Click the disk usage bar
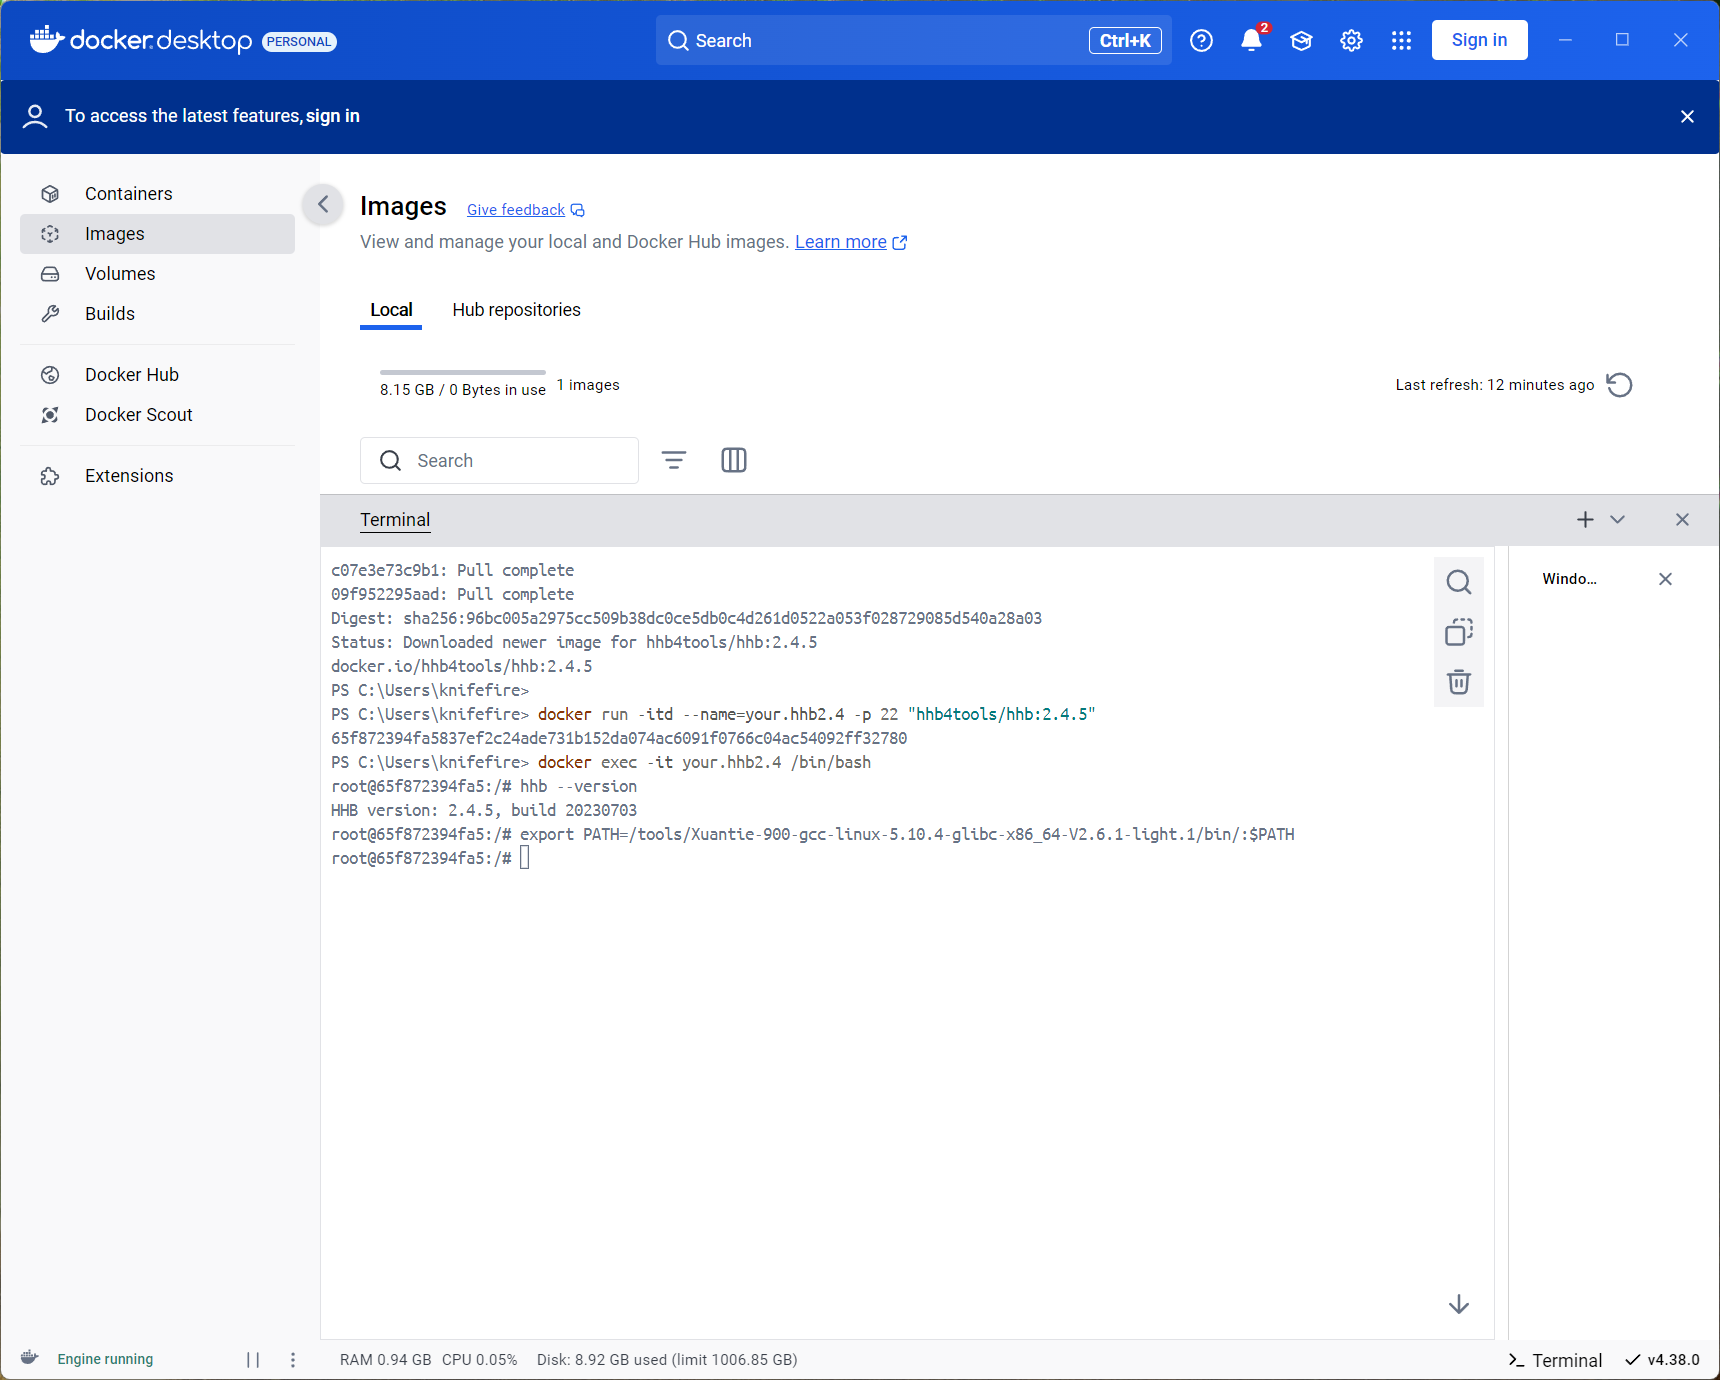1720x1380 pixels. [x=463, y=372]
